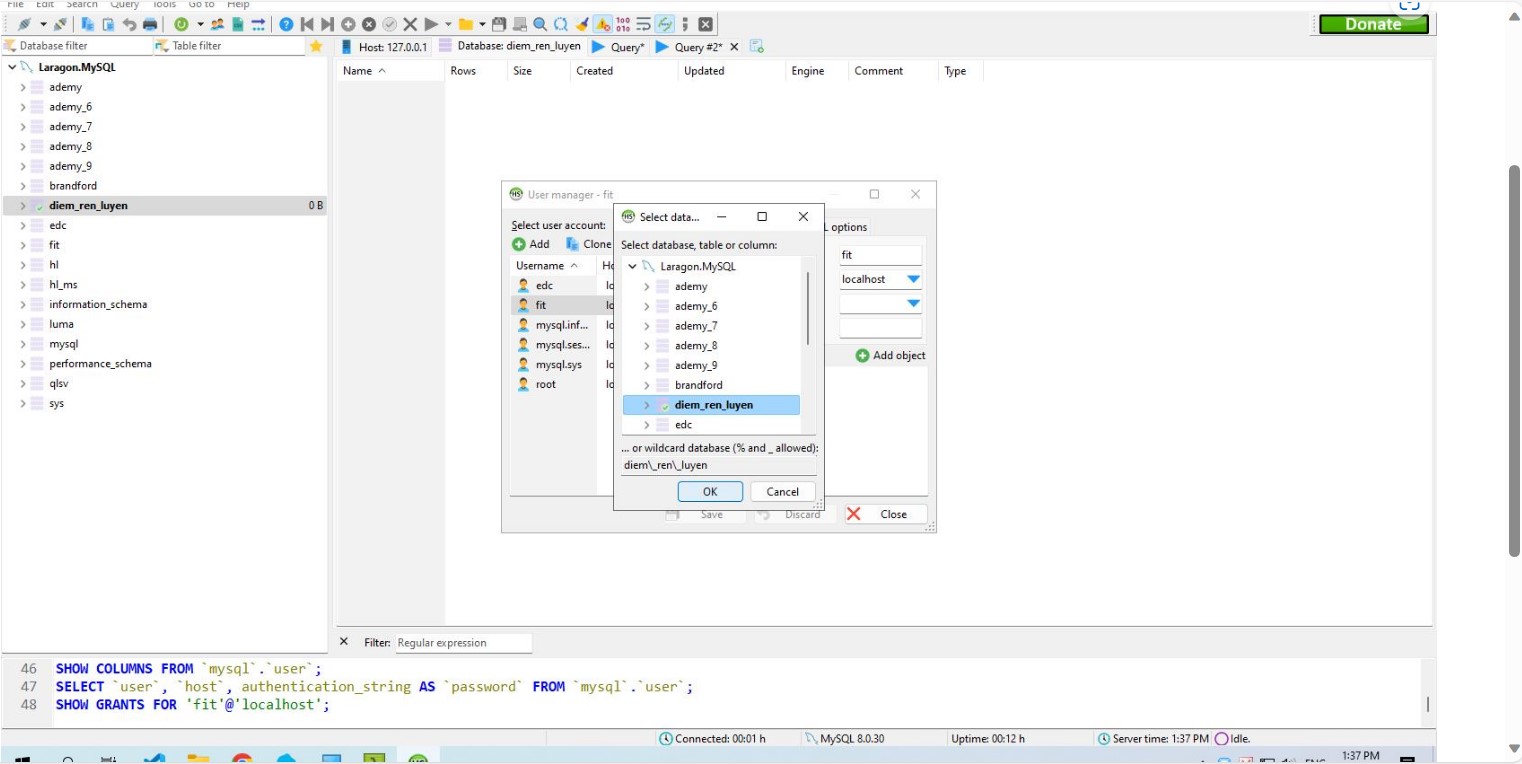Click the Print icon in the toolbar
The height and width of the screenshot is (764, 1522).
click(x=150, y=24)
